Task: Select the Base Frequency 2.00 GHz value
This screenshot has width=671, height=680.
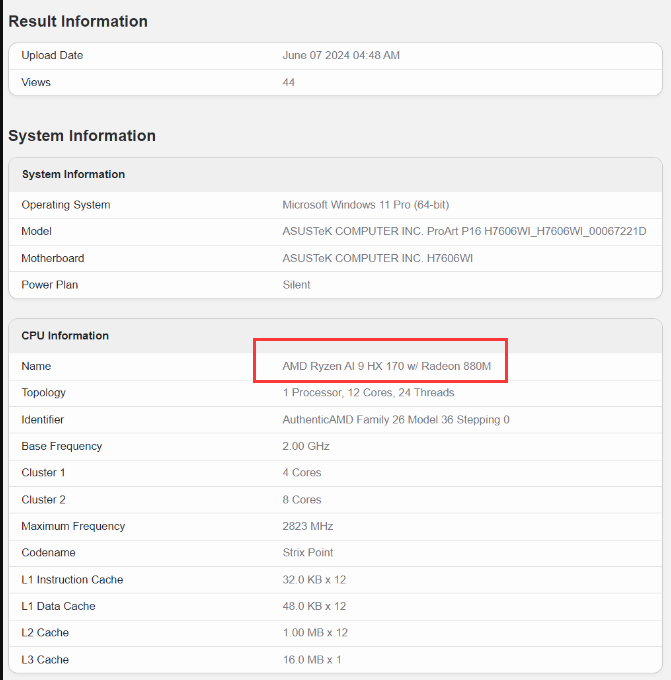Action: pos(307,446)
